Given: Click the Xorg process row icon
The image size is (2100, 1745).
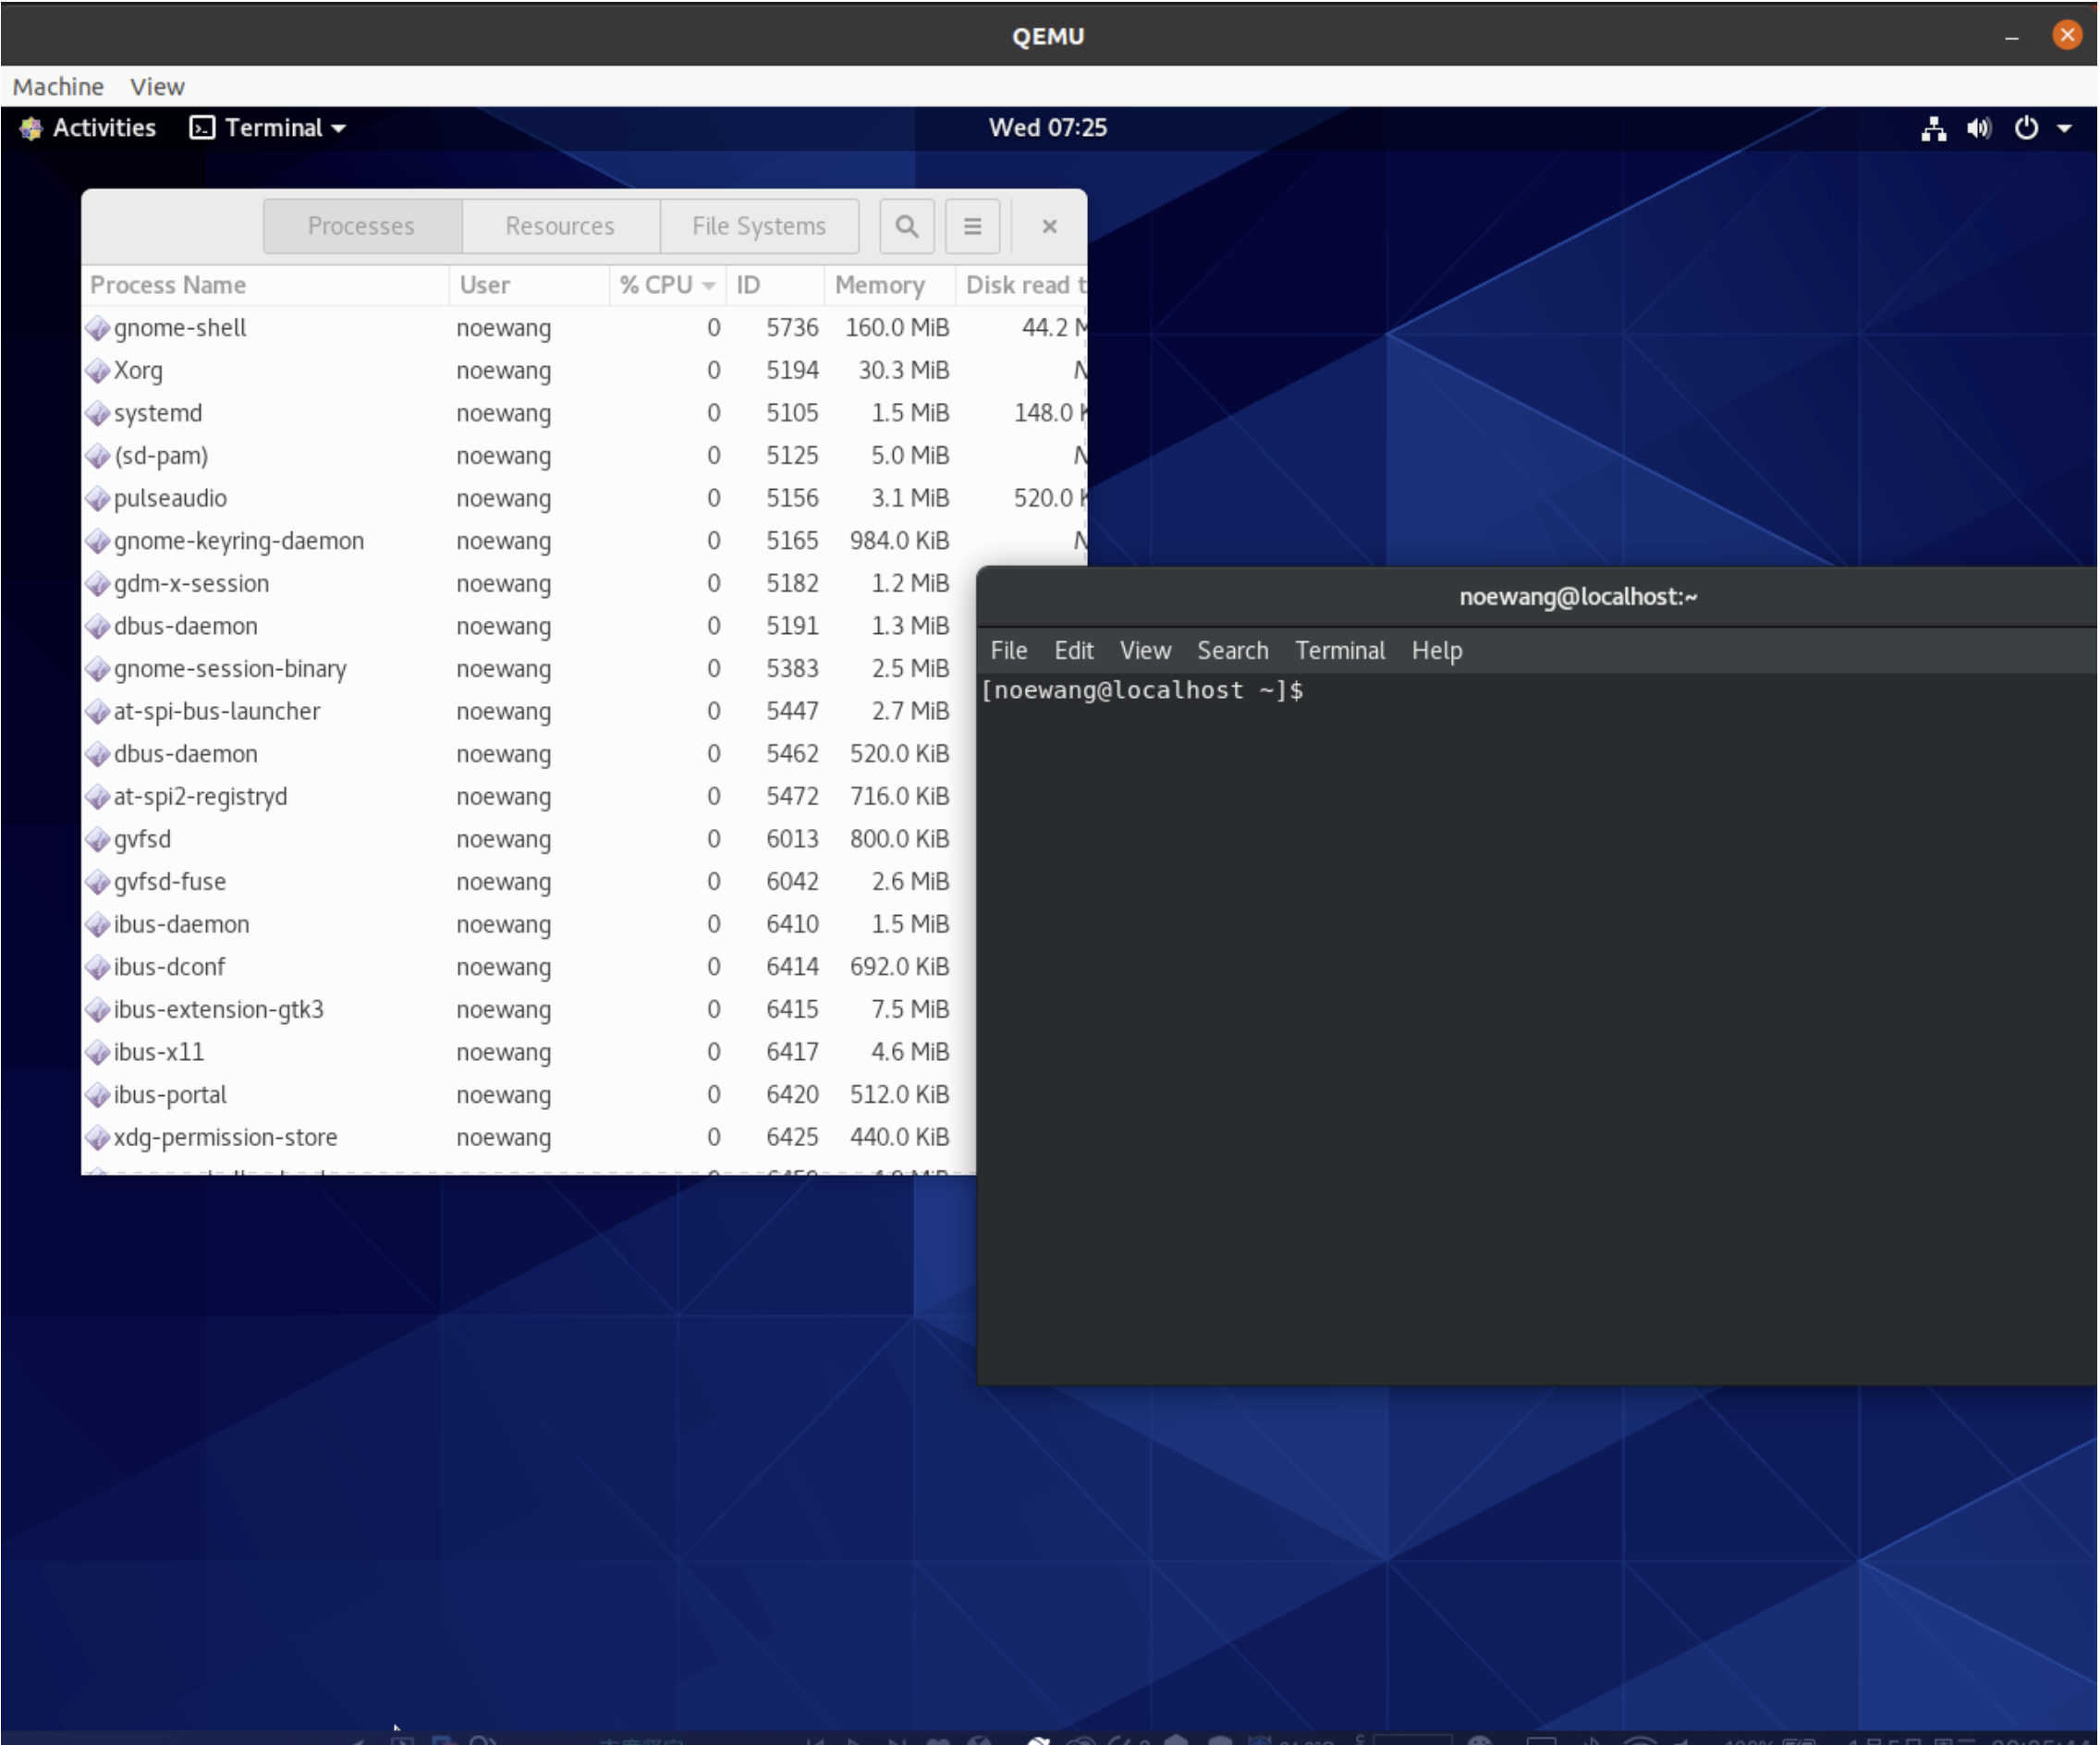Looking at the screenshot, I should click(98, 371).
